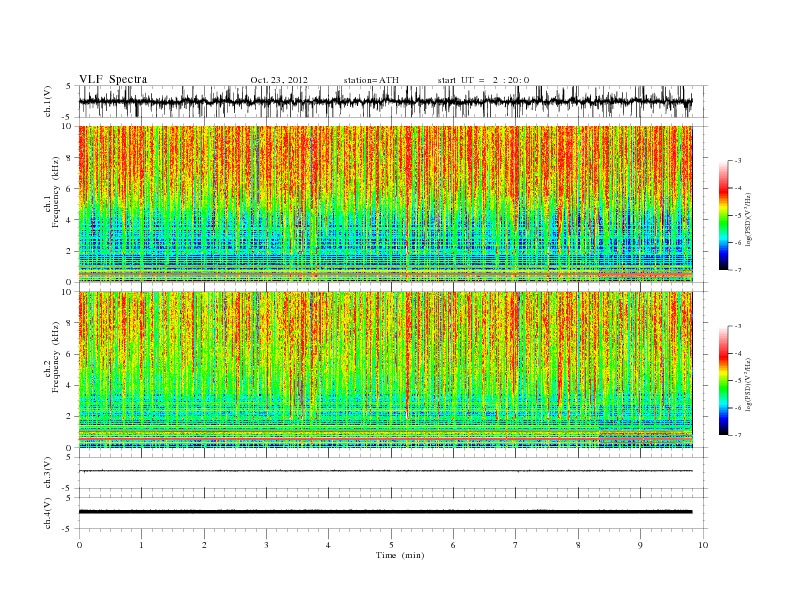Click the ch.2 spectrogram color scale bar

723,380
